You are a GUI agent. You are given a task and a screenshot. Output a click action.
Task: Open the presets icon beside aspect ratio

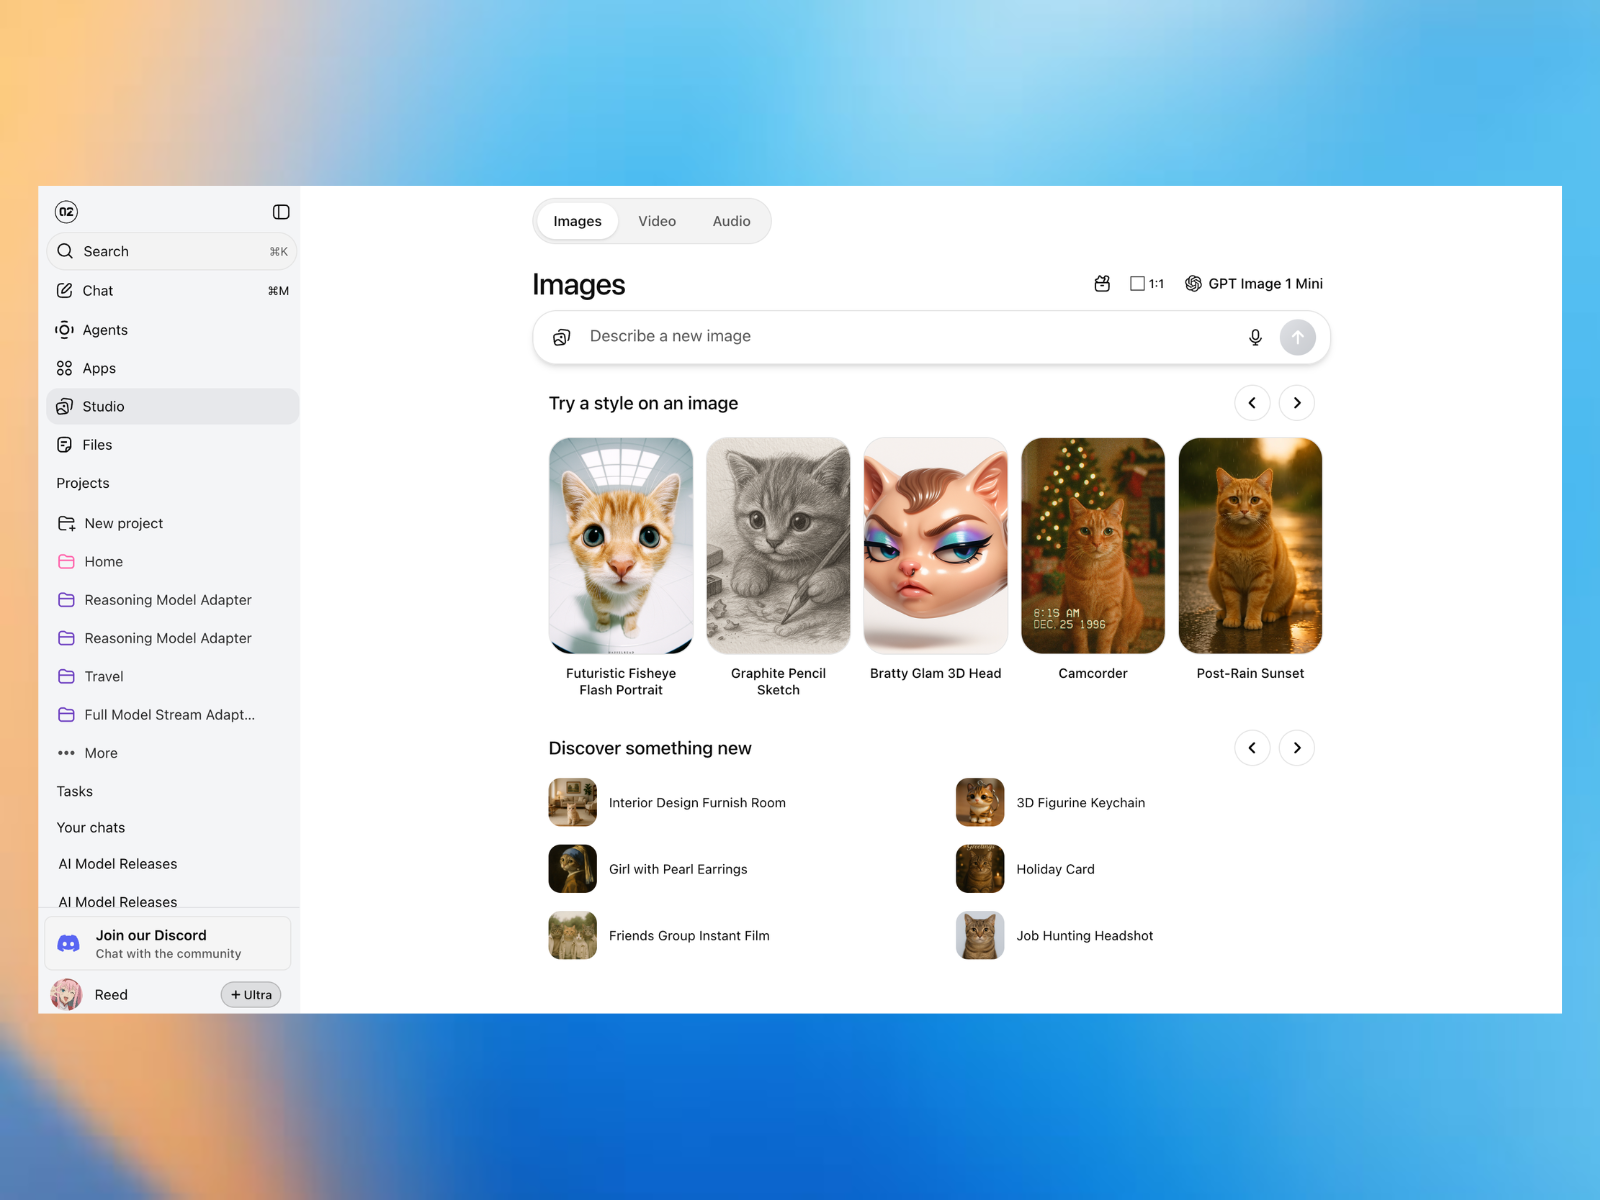(x=1102, y=284)
